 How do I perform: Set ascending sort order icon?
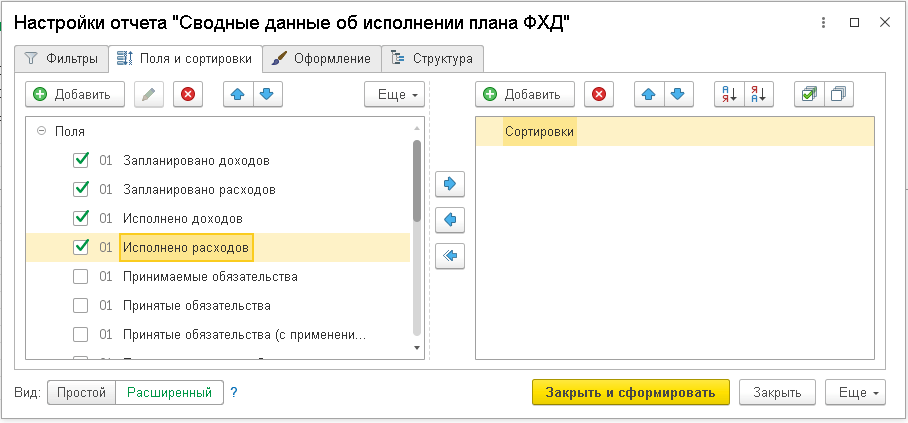[x=727, y=94]
